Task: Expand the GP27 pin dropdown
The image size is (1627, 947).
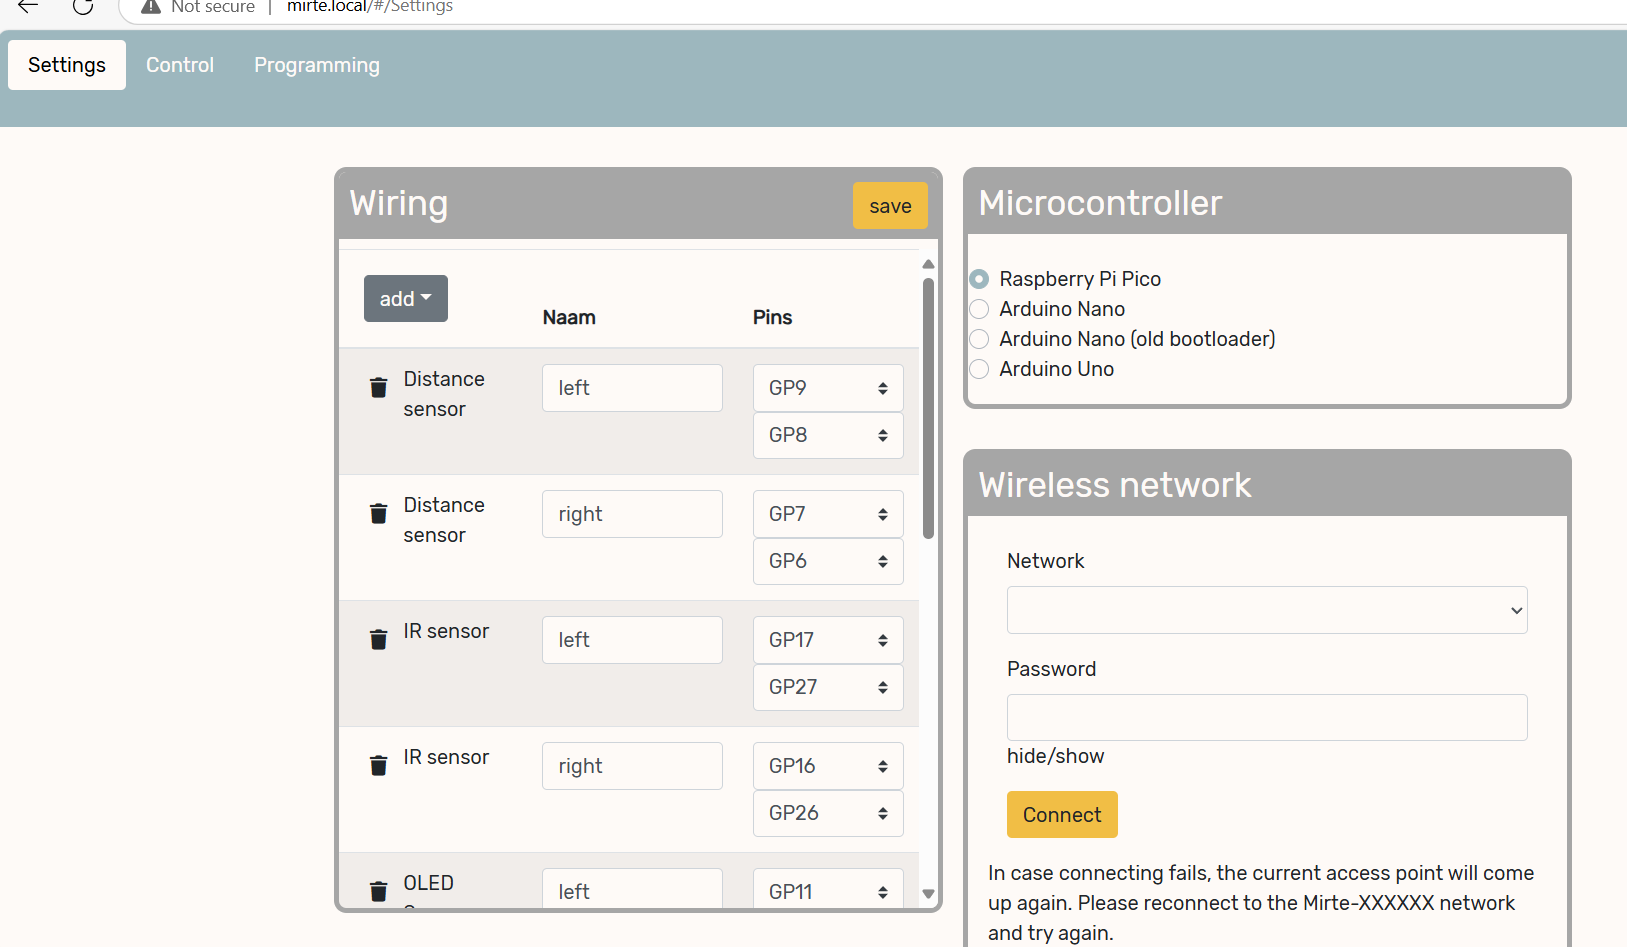Action: [828, 687]
